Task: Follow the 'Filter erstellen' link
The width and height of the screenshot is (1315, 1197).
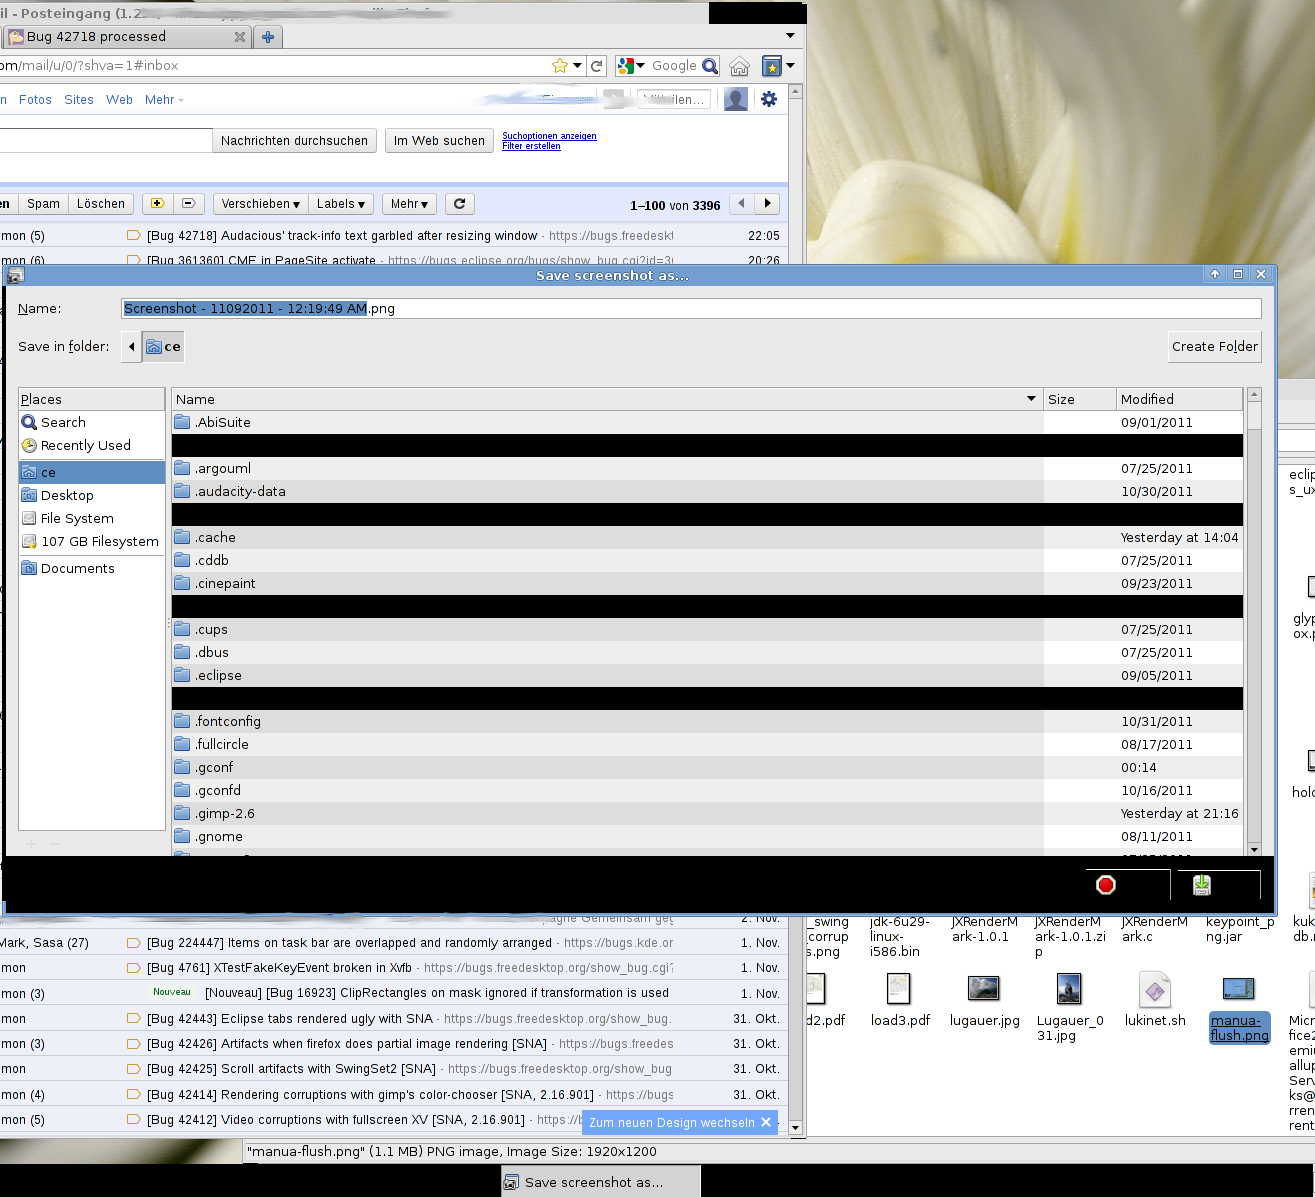Action: (531, 146)
